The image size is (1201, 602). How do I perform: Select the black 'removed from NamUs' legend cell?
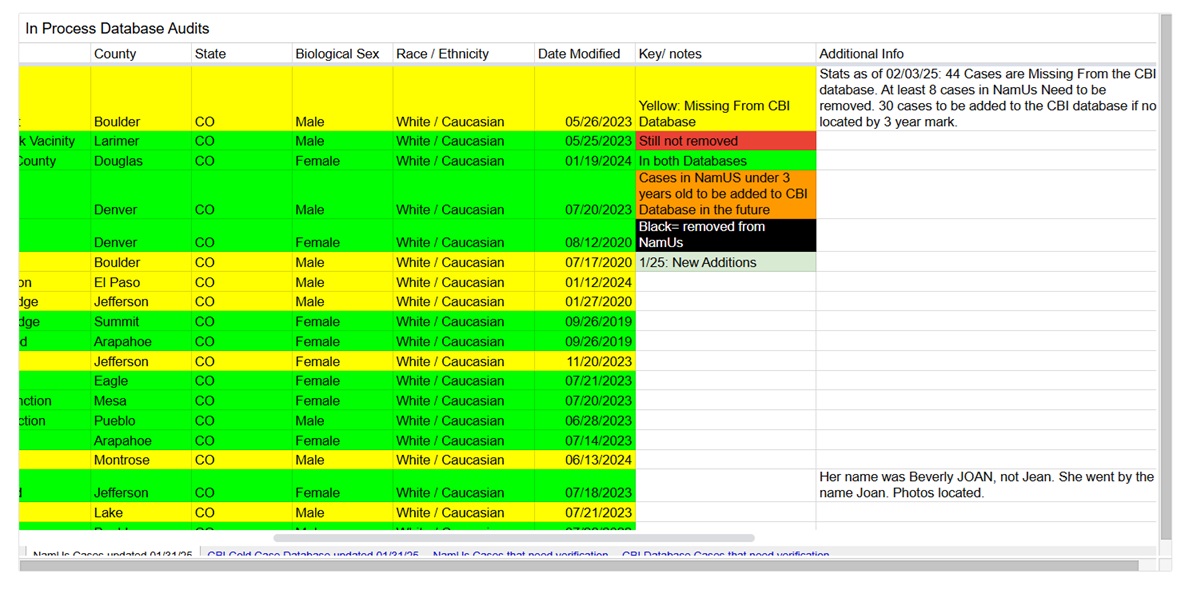coord(725,235)
